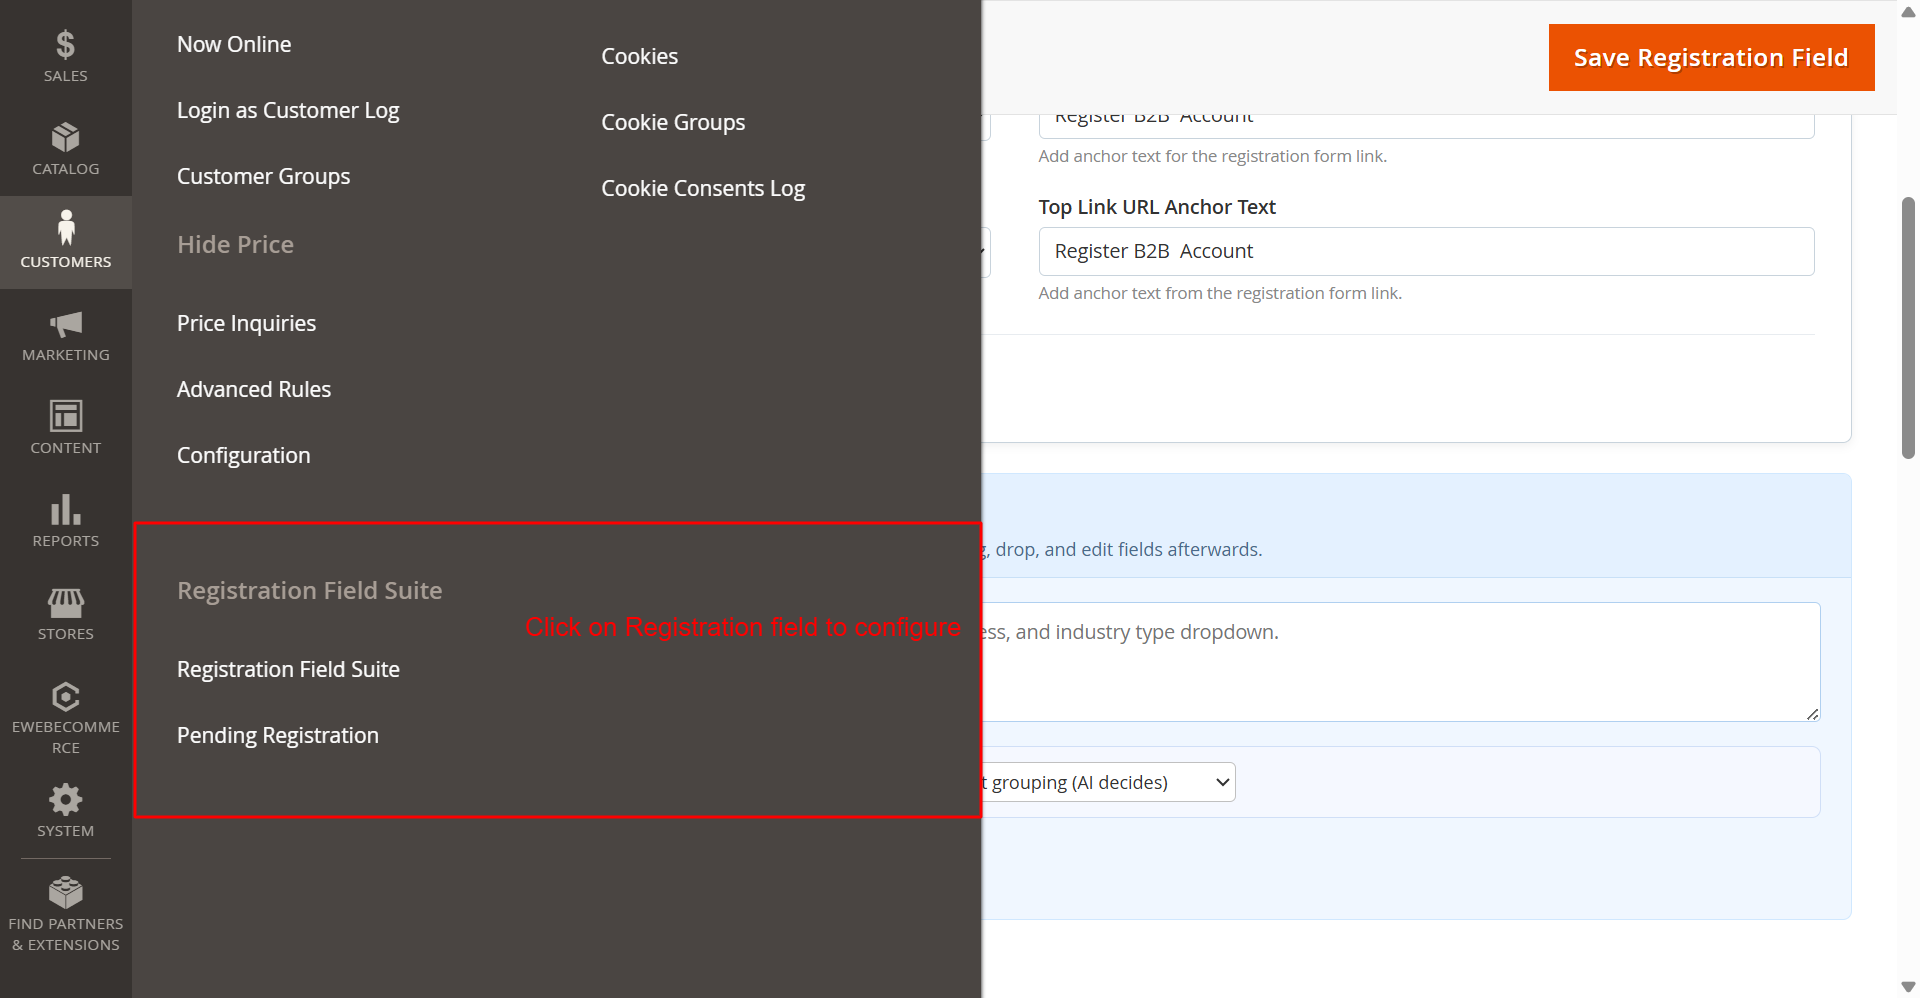Viewport: 1920px width, 998px height.
Task: Go to Customer Groups
Action: point(263,176)
